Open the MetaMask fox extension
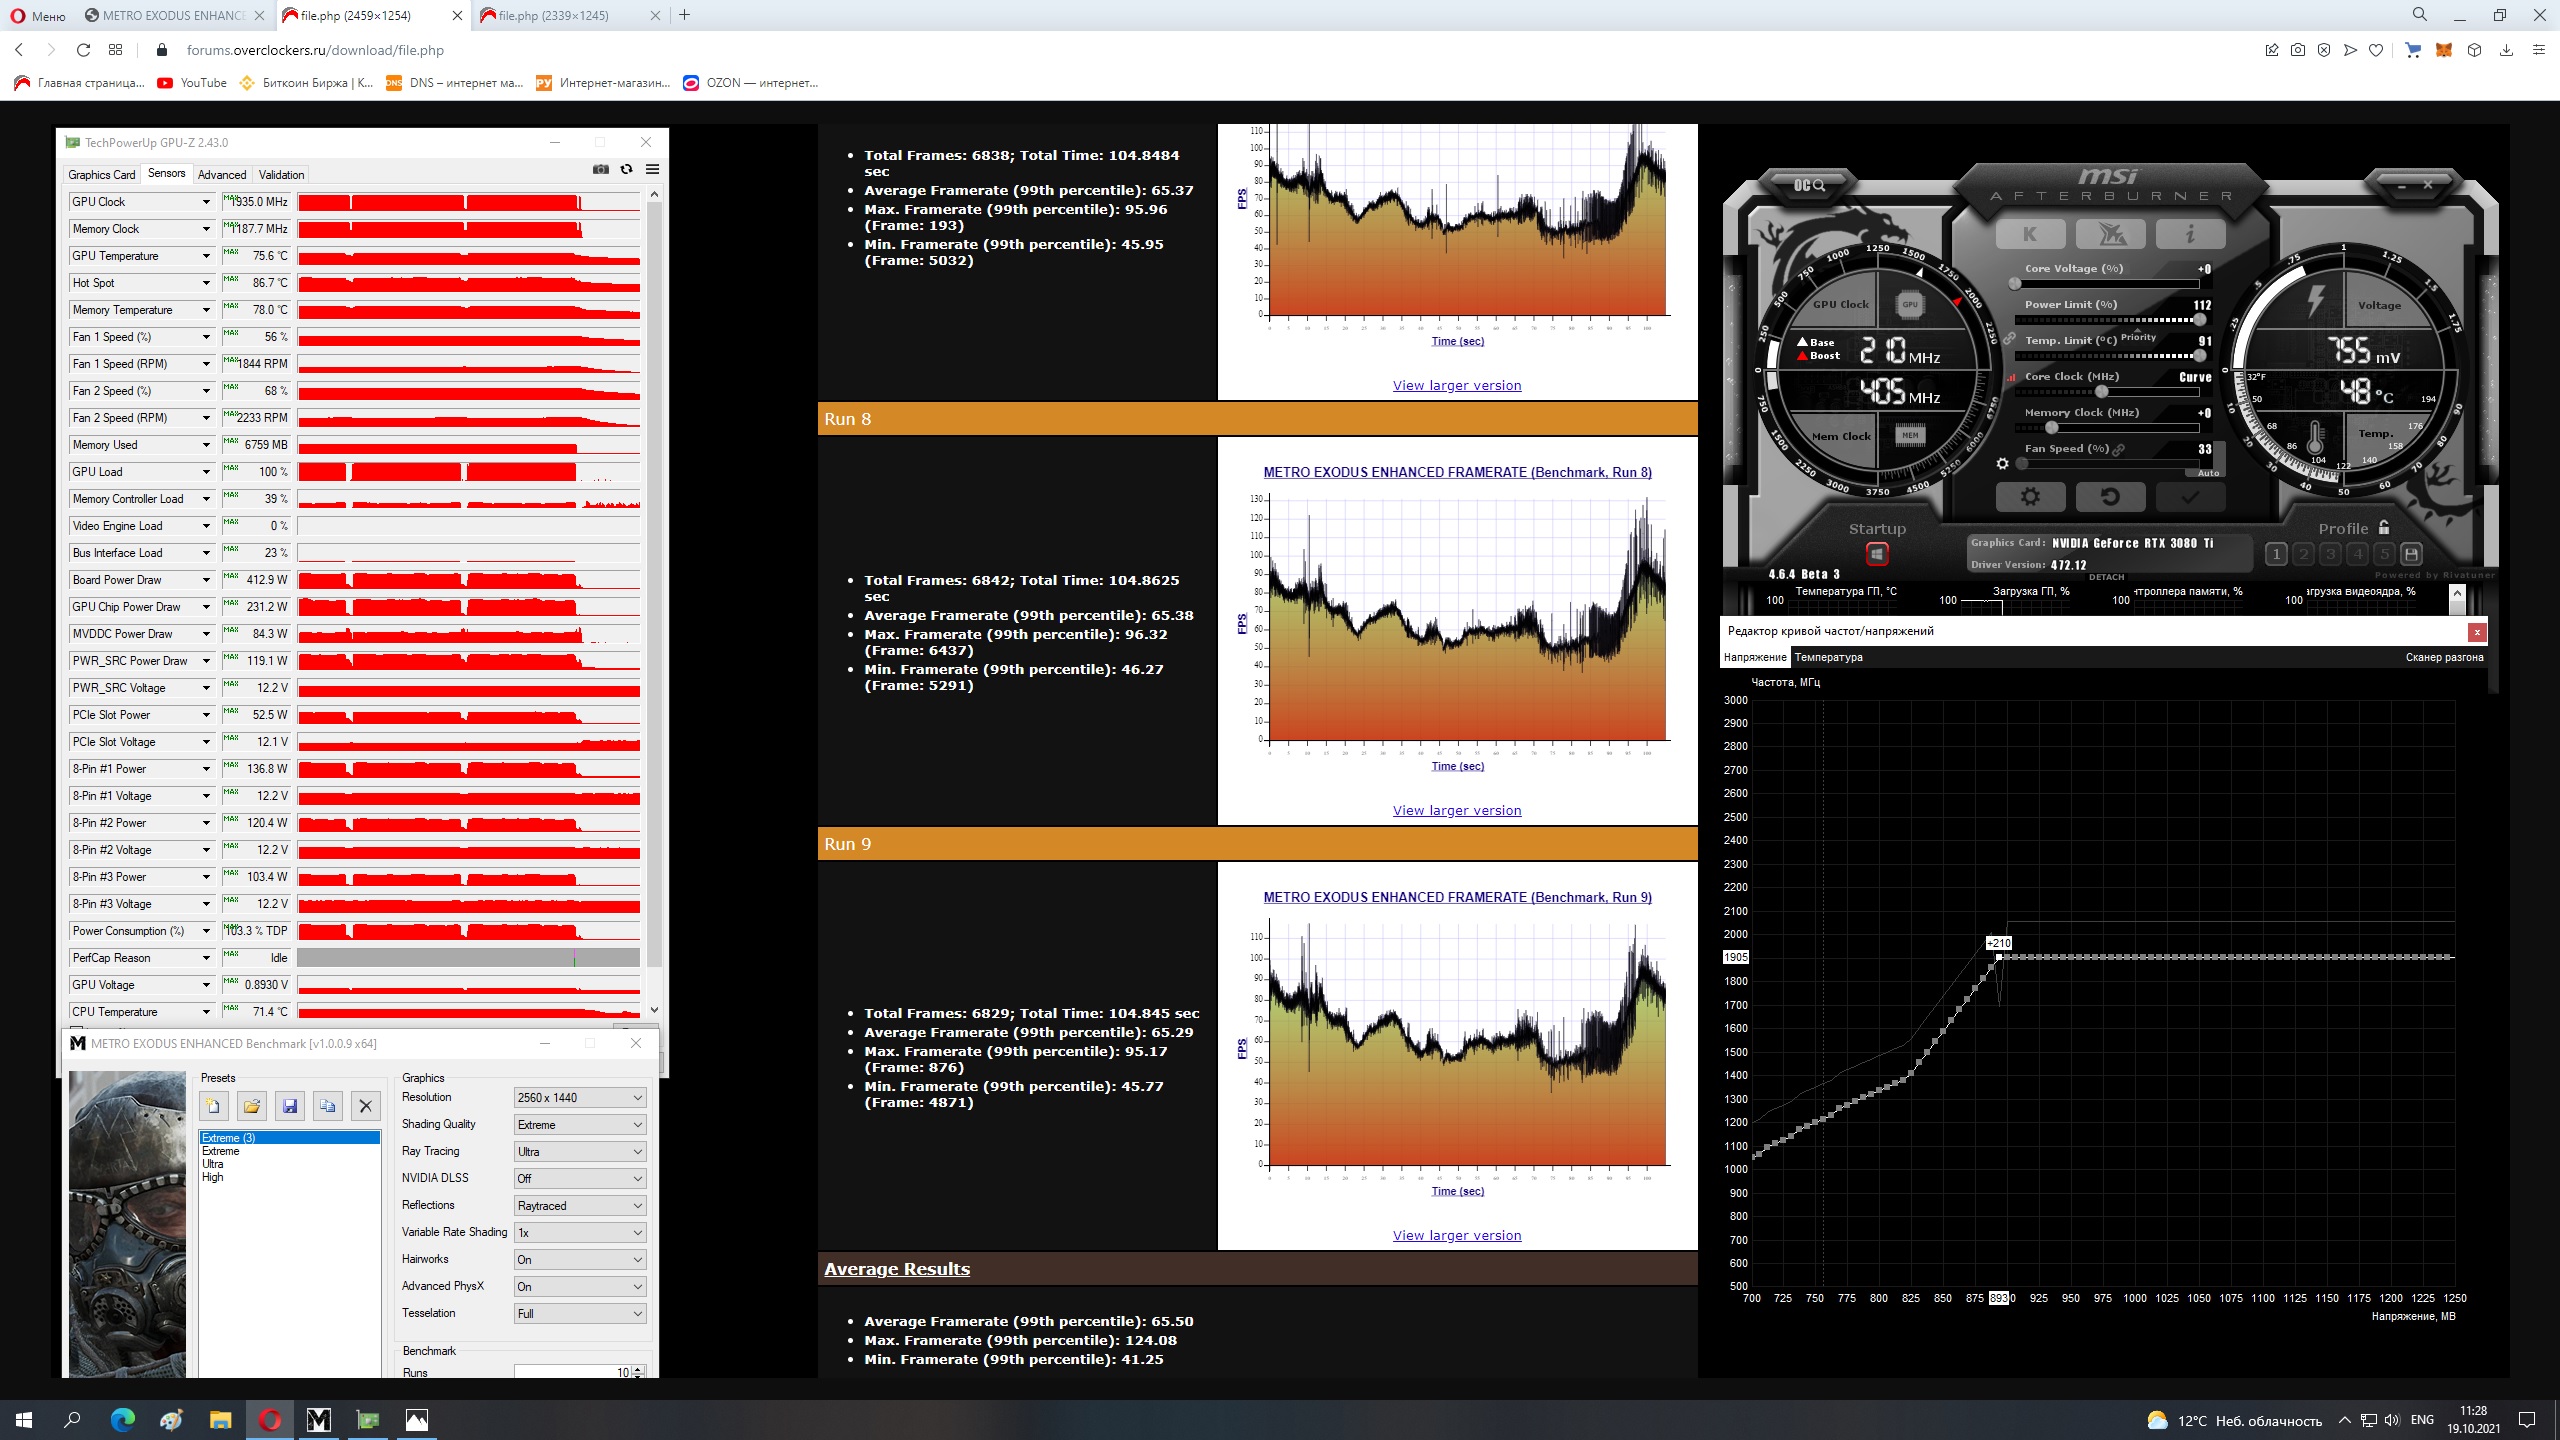The height and width of the screenshot is (1440, 2560). (x=2444, y=50)
